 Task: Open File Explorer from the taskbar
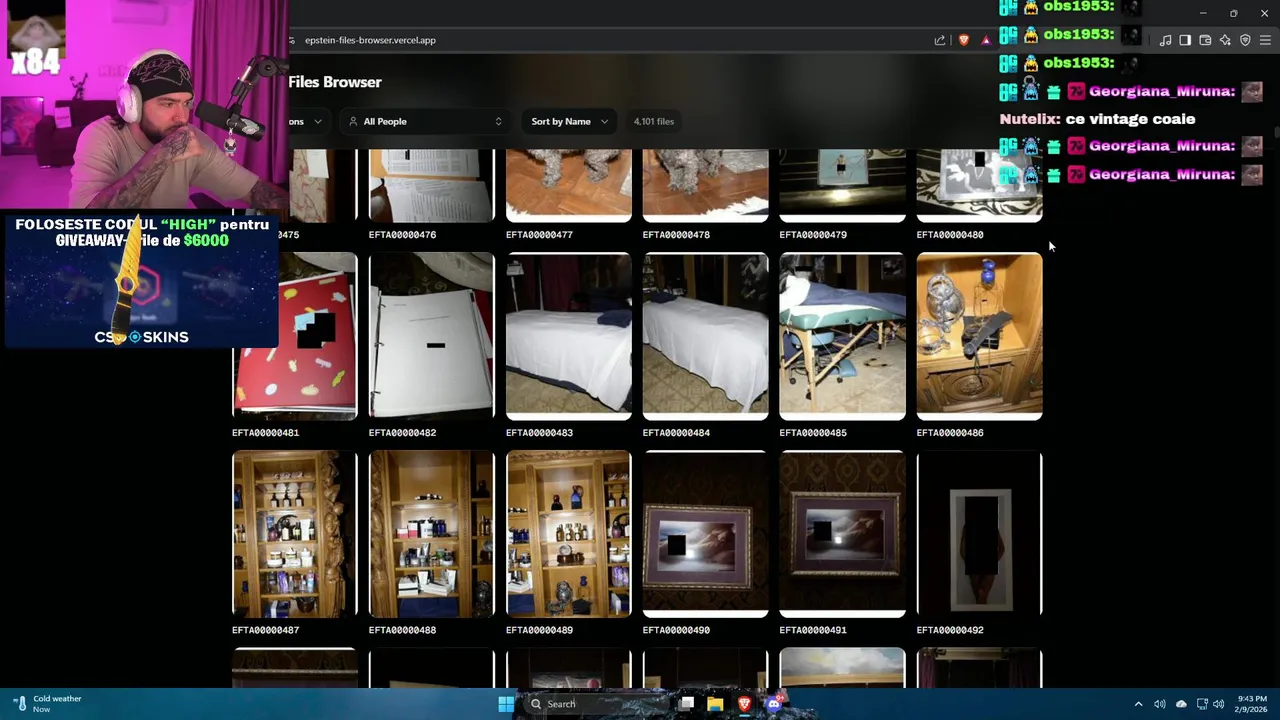(x=715, y=704)
